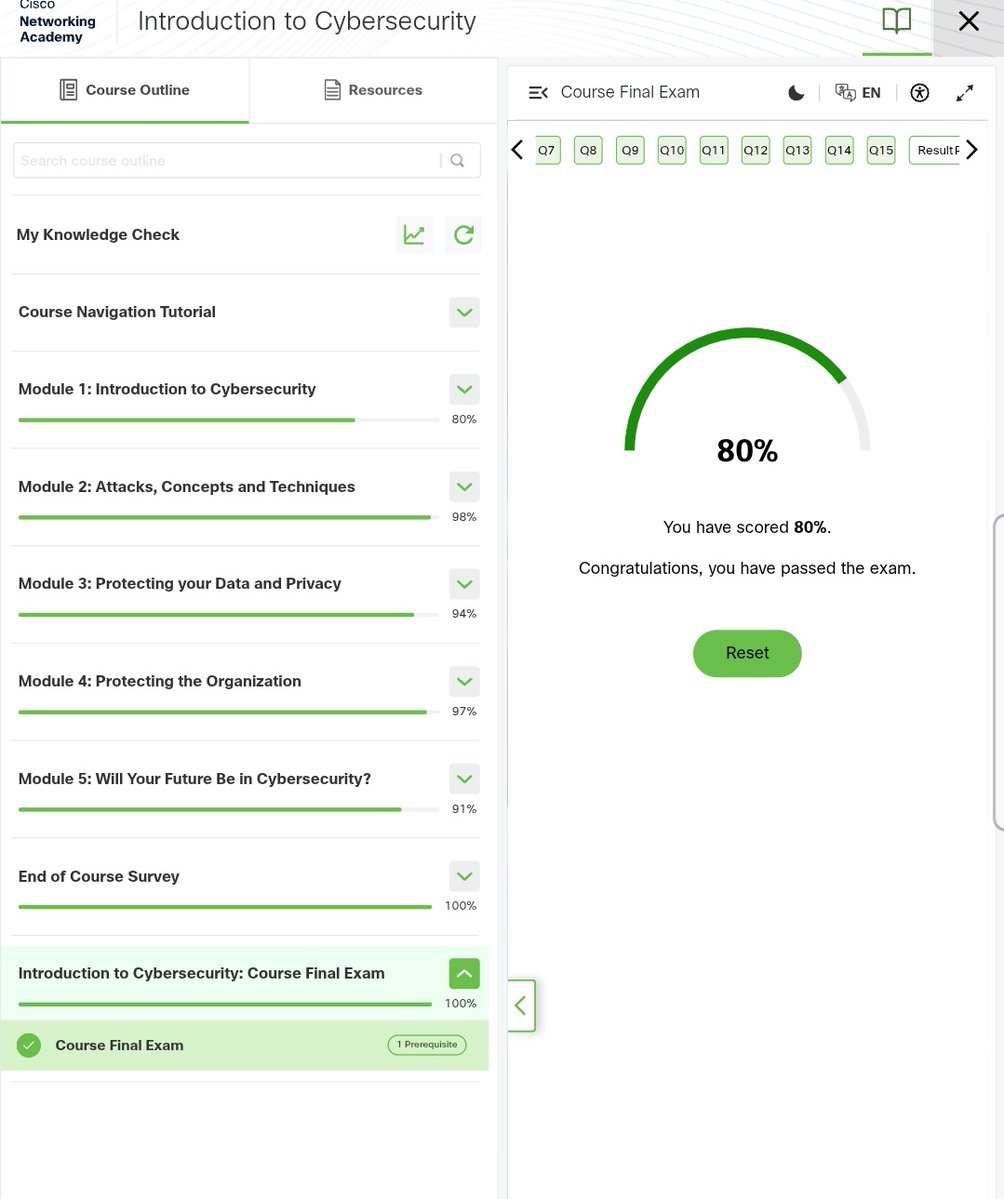Select Course Navigation Tutorial title

coord(117,312)
